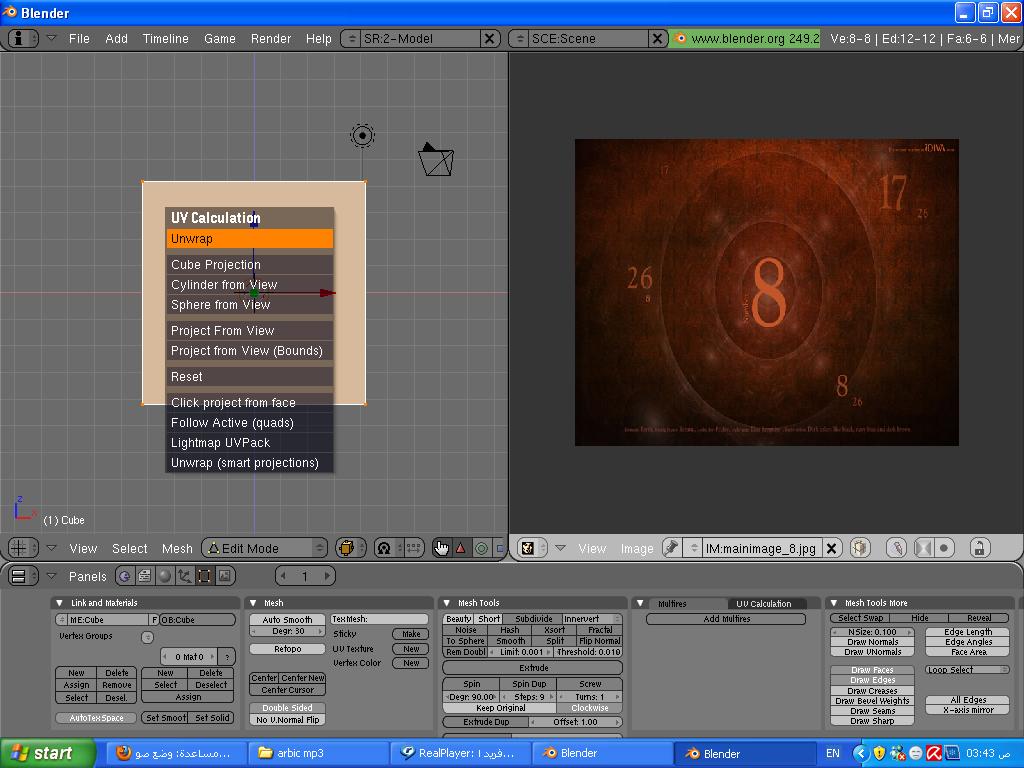
Task: Remove the SCE:Scene link with X
Action: 657,39
